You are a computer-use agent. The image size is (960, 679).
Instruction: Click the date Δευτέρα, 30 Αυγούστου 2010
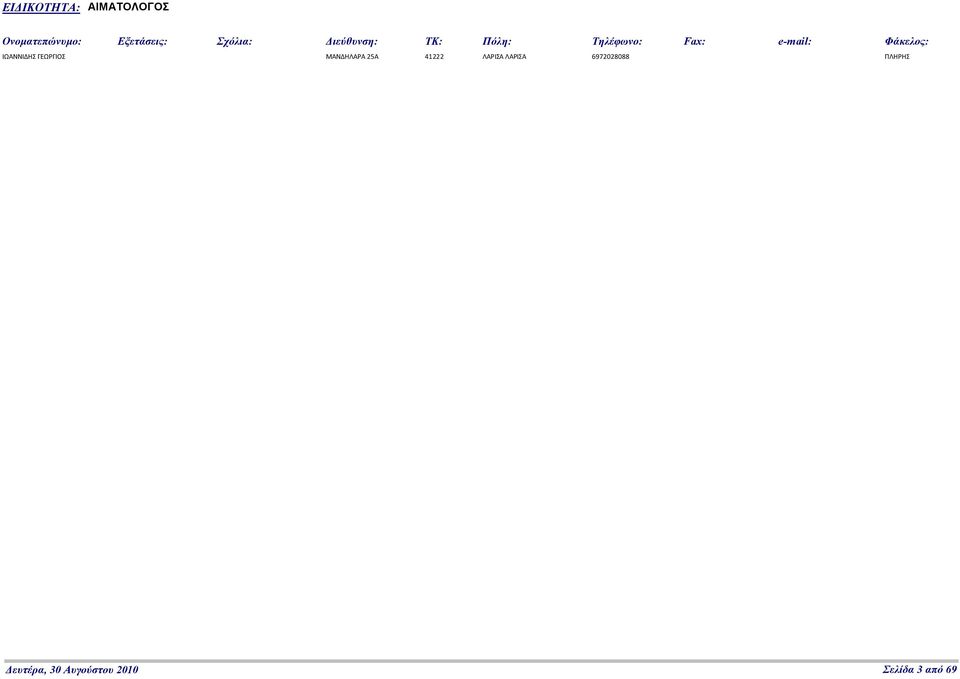[x=72, y=670]
